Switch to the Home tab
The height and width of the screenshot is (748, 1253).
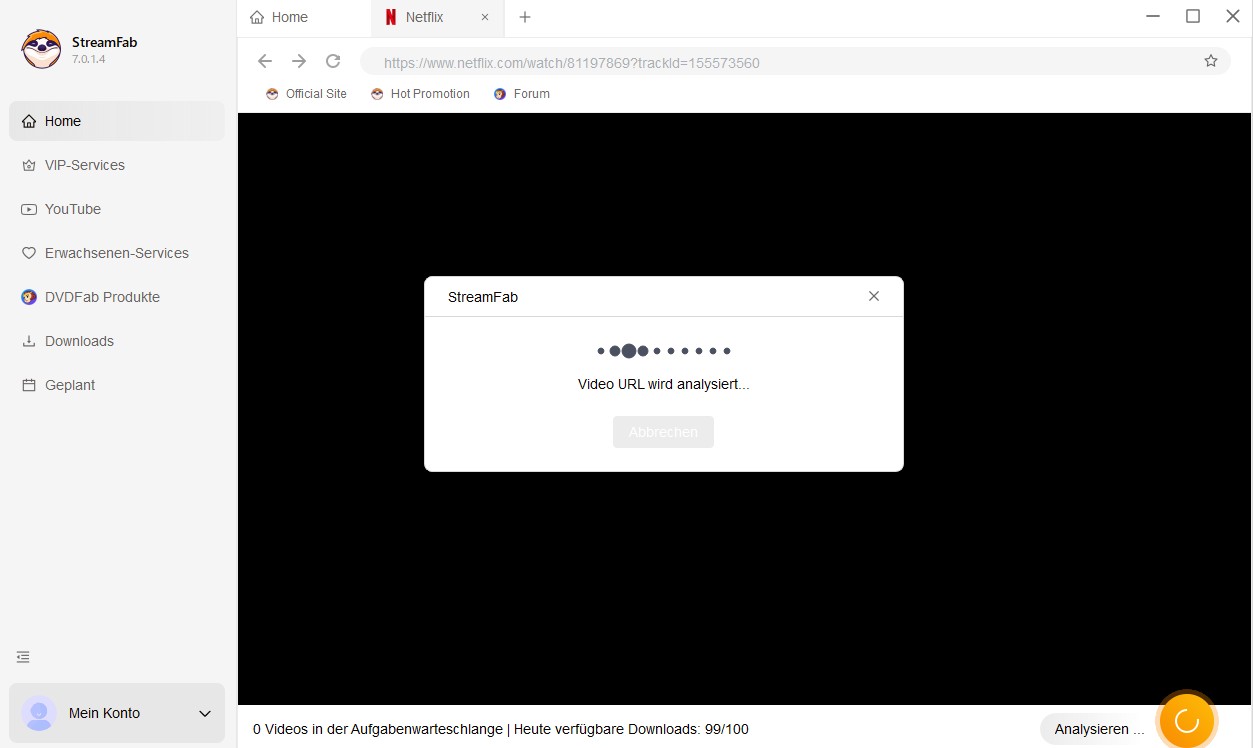point(289,17)
